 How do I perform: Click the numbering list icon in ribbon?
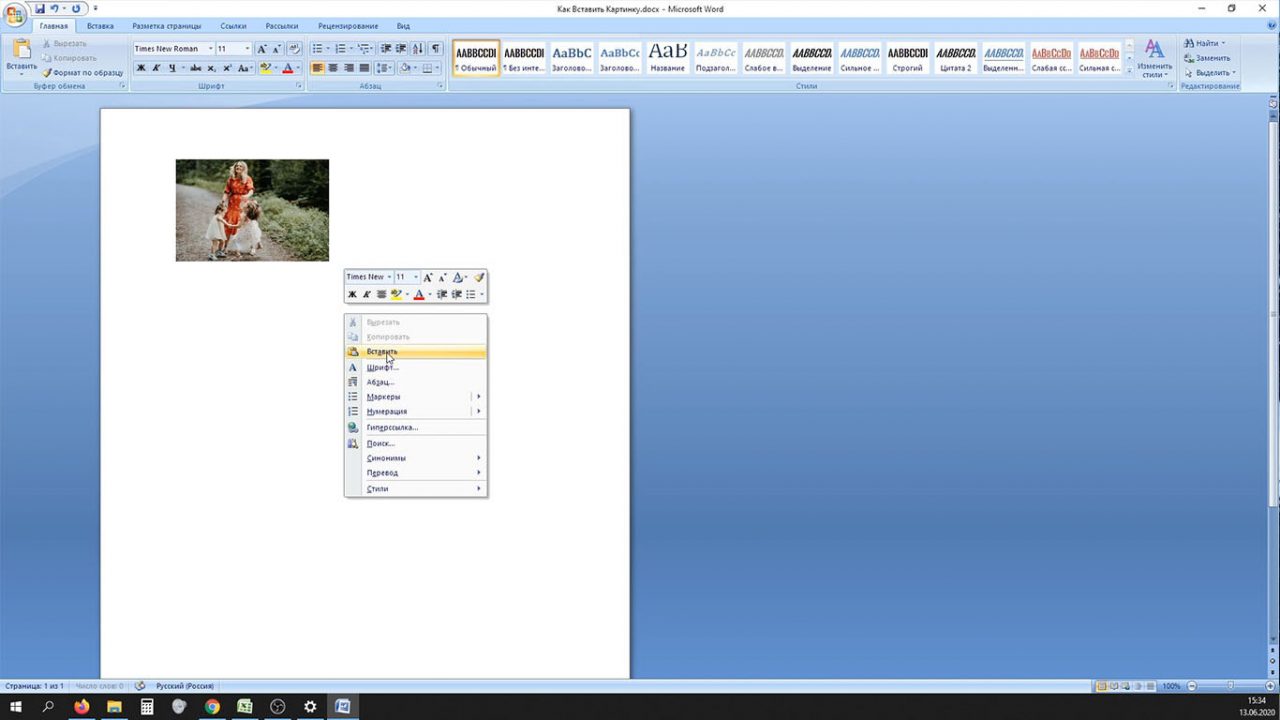click(343, 49)
